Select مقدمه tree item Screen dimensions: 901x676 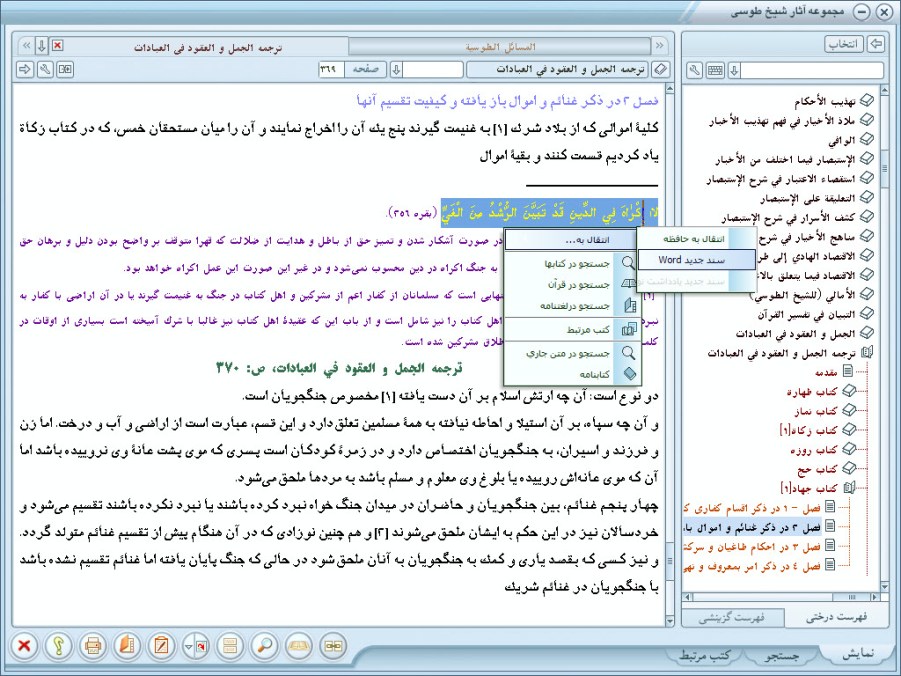point(826,372)
